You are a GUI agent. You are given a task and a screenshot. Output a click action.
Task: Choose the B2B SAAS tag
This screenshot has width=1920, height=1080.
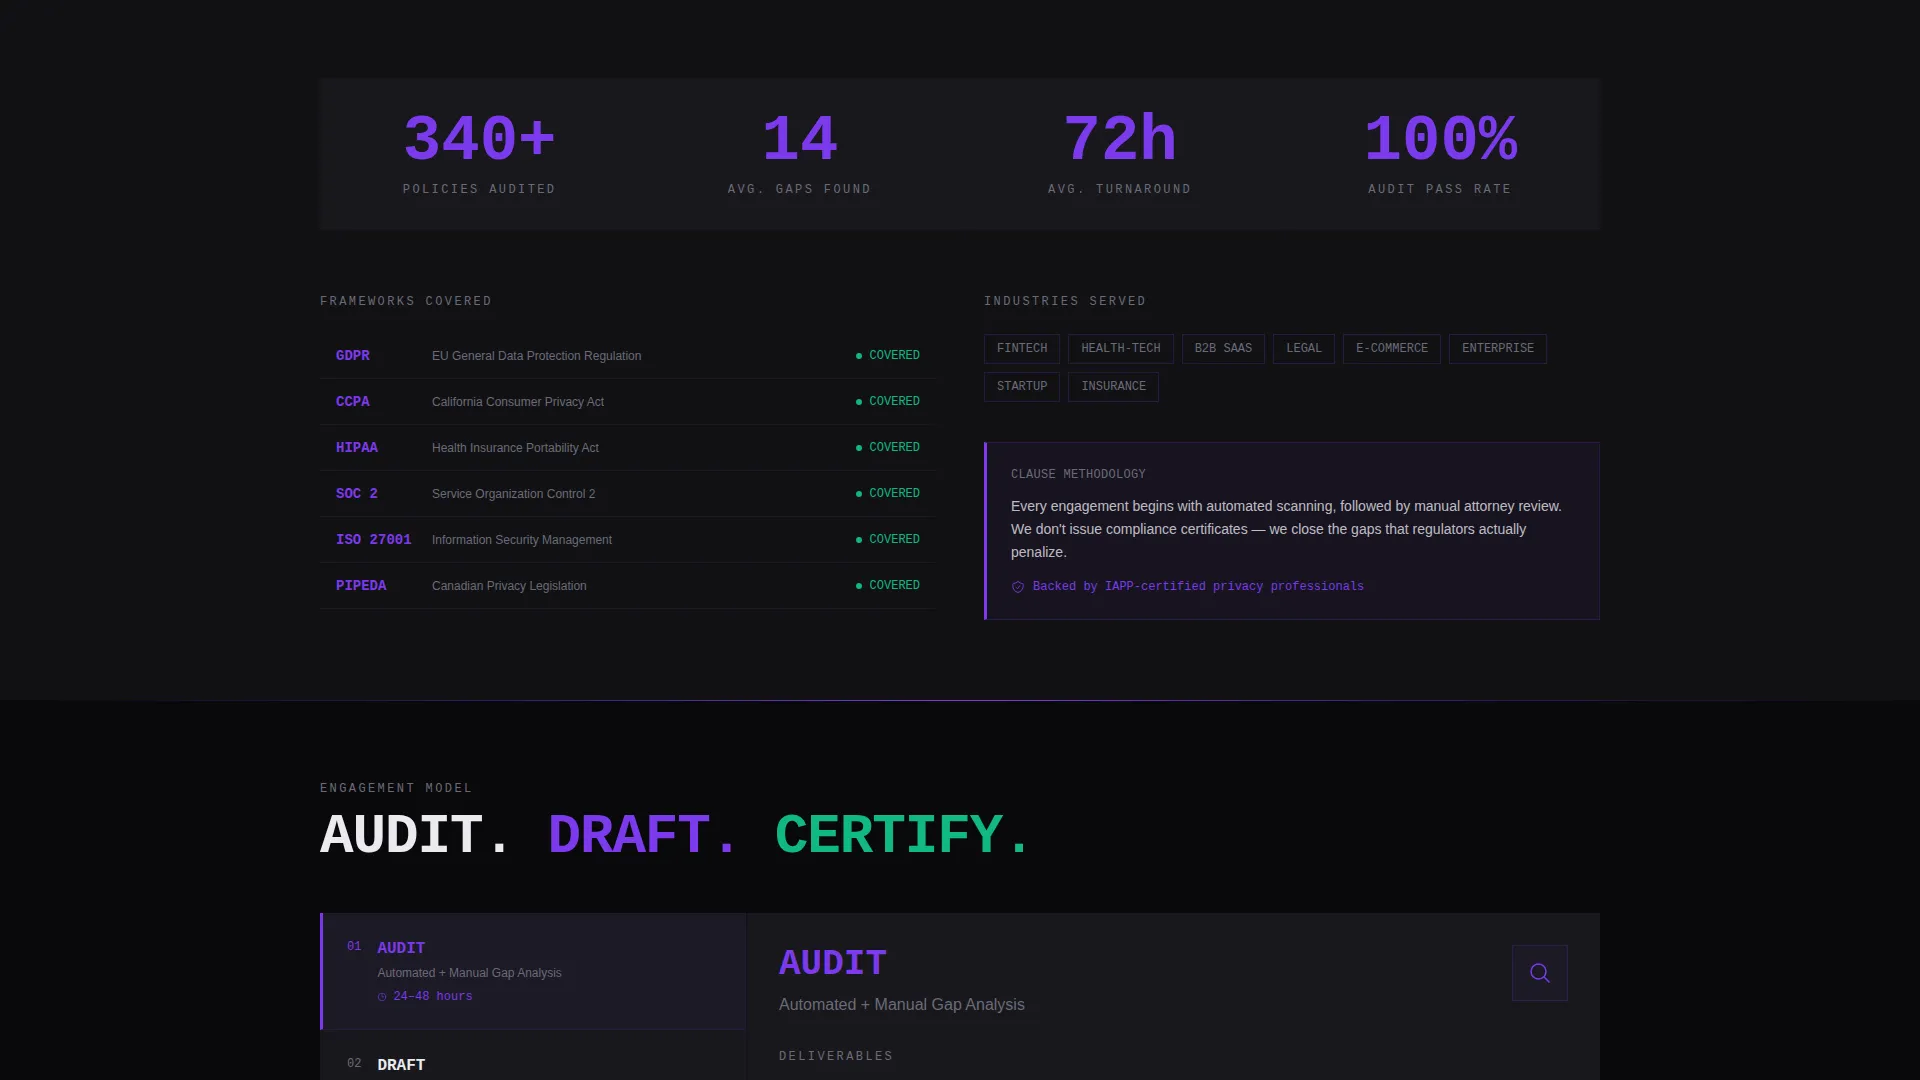pyautogui.click(x=1223, y=349)
